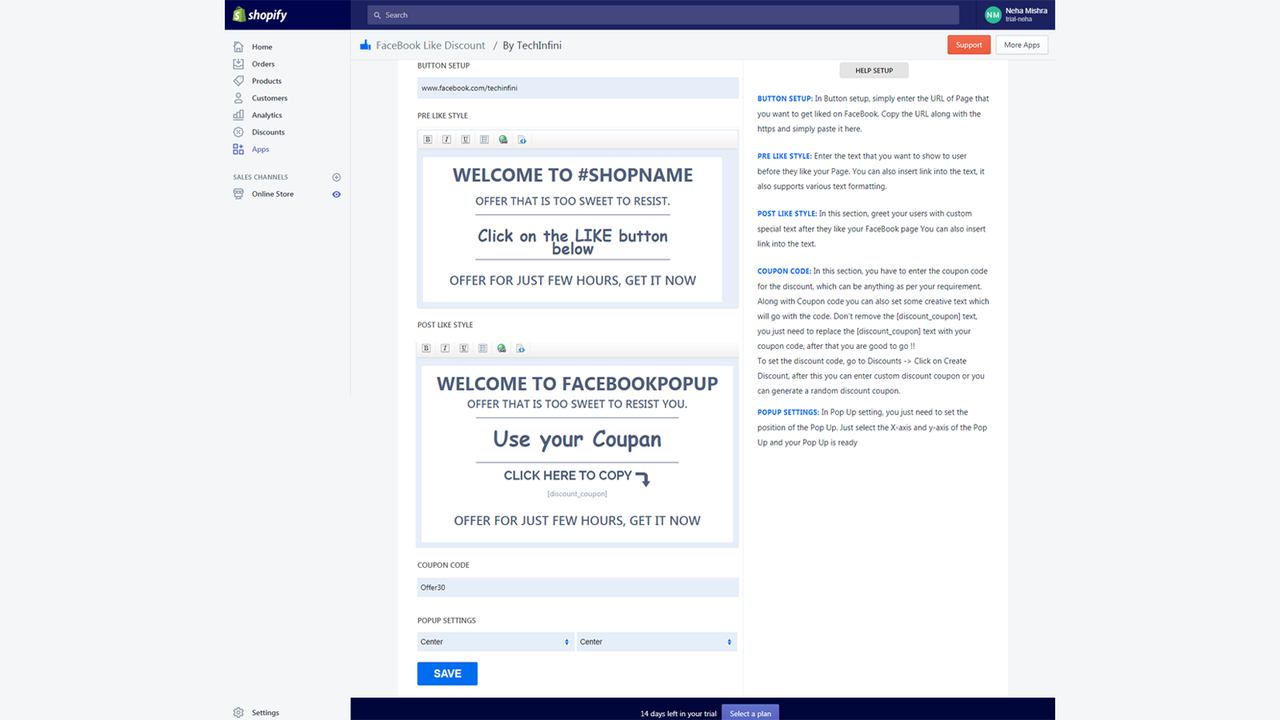Toggle bold in Post Like Style toolbar
This screenshot has width=1280, height=720.
427,349
